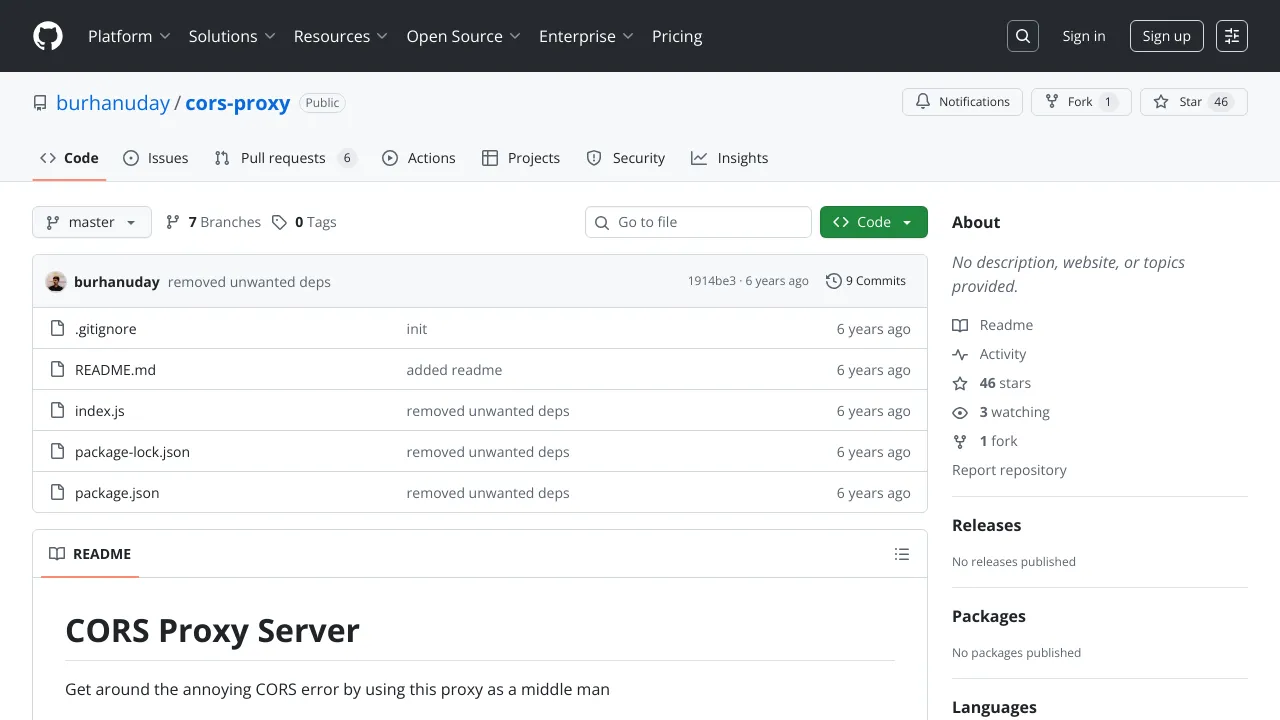This screenshot has height=720, width=1280.
Task: Open the master branch selector dropdown
Action: click(x=92, y=222)
